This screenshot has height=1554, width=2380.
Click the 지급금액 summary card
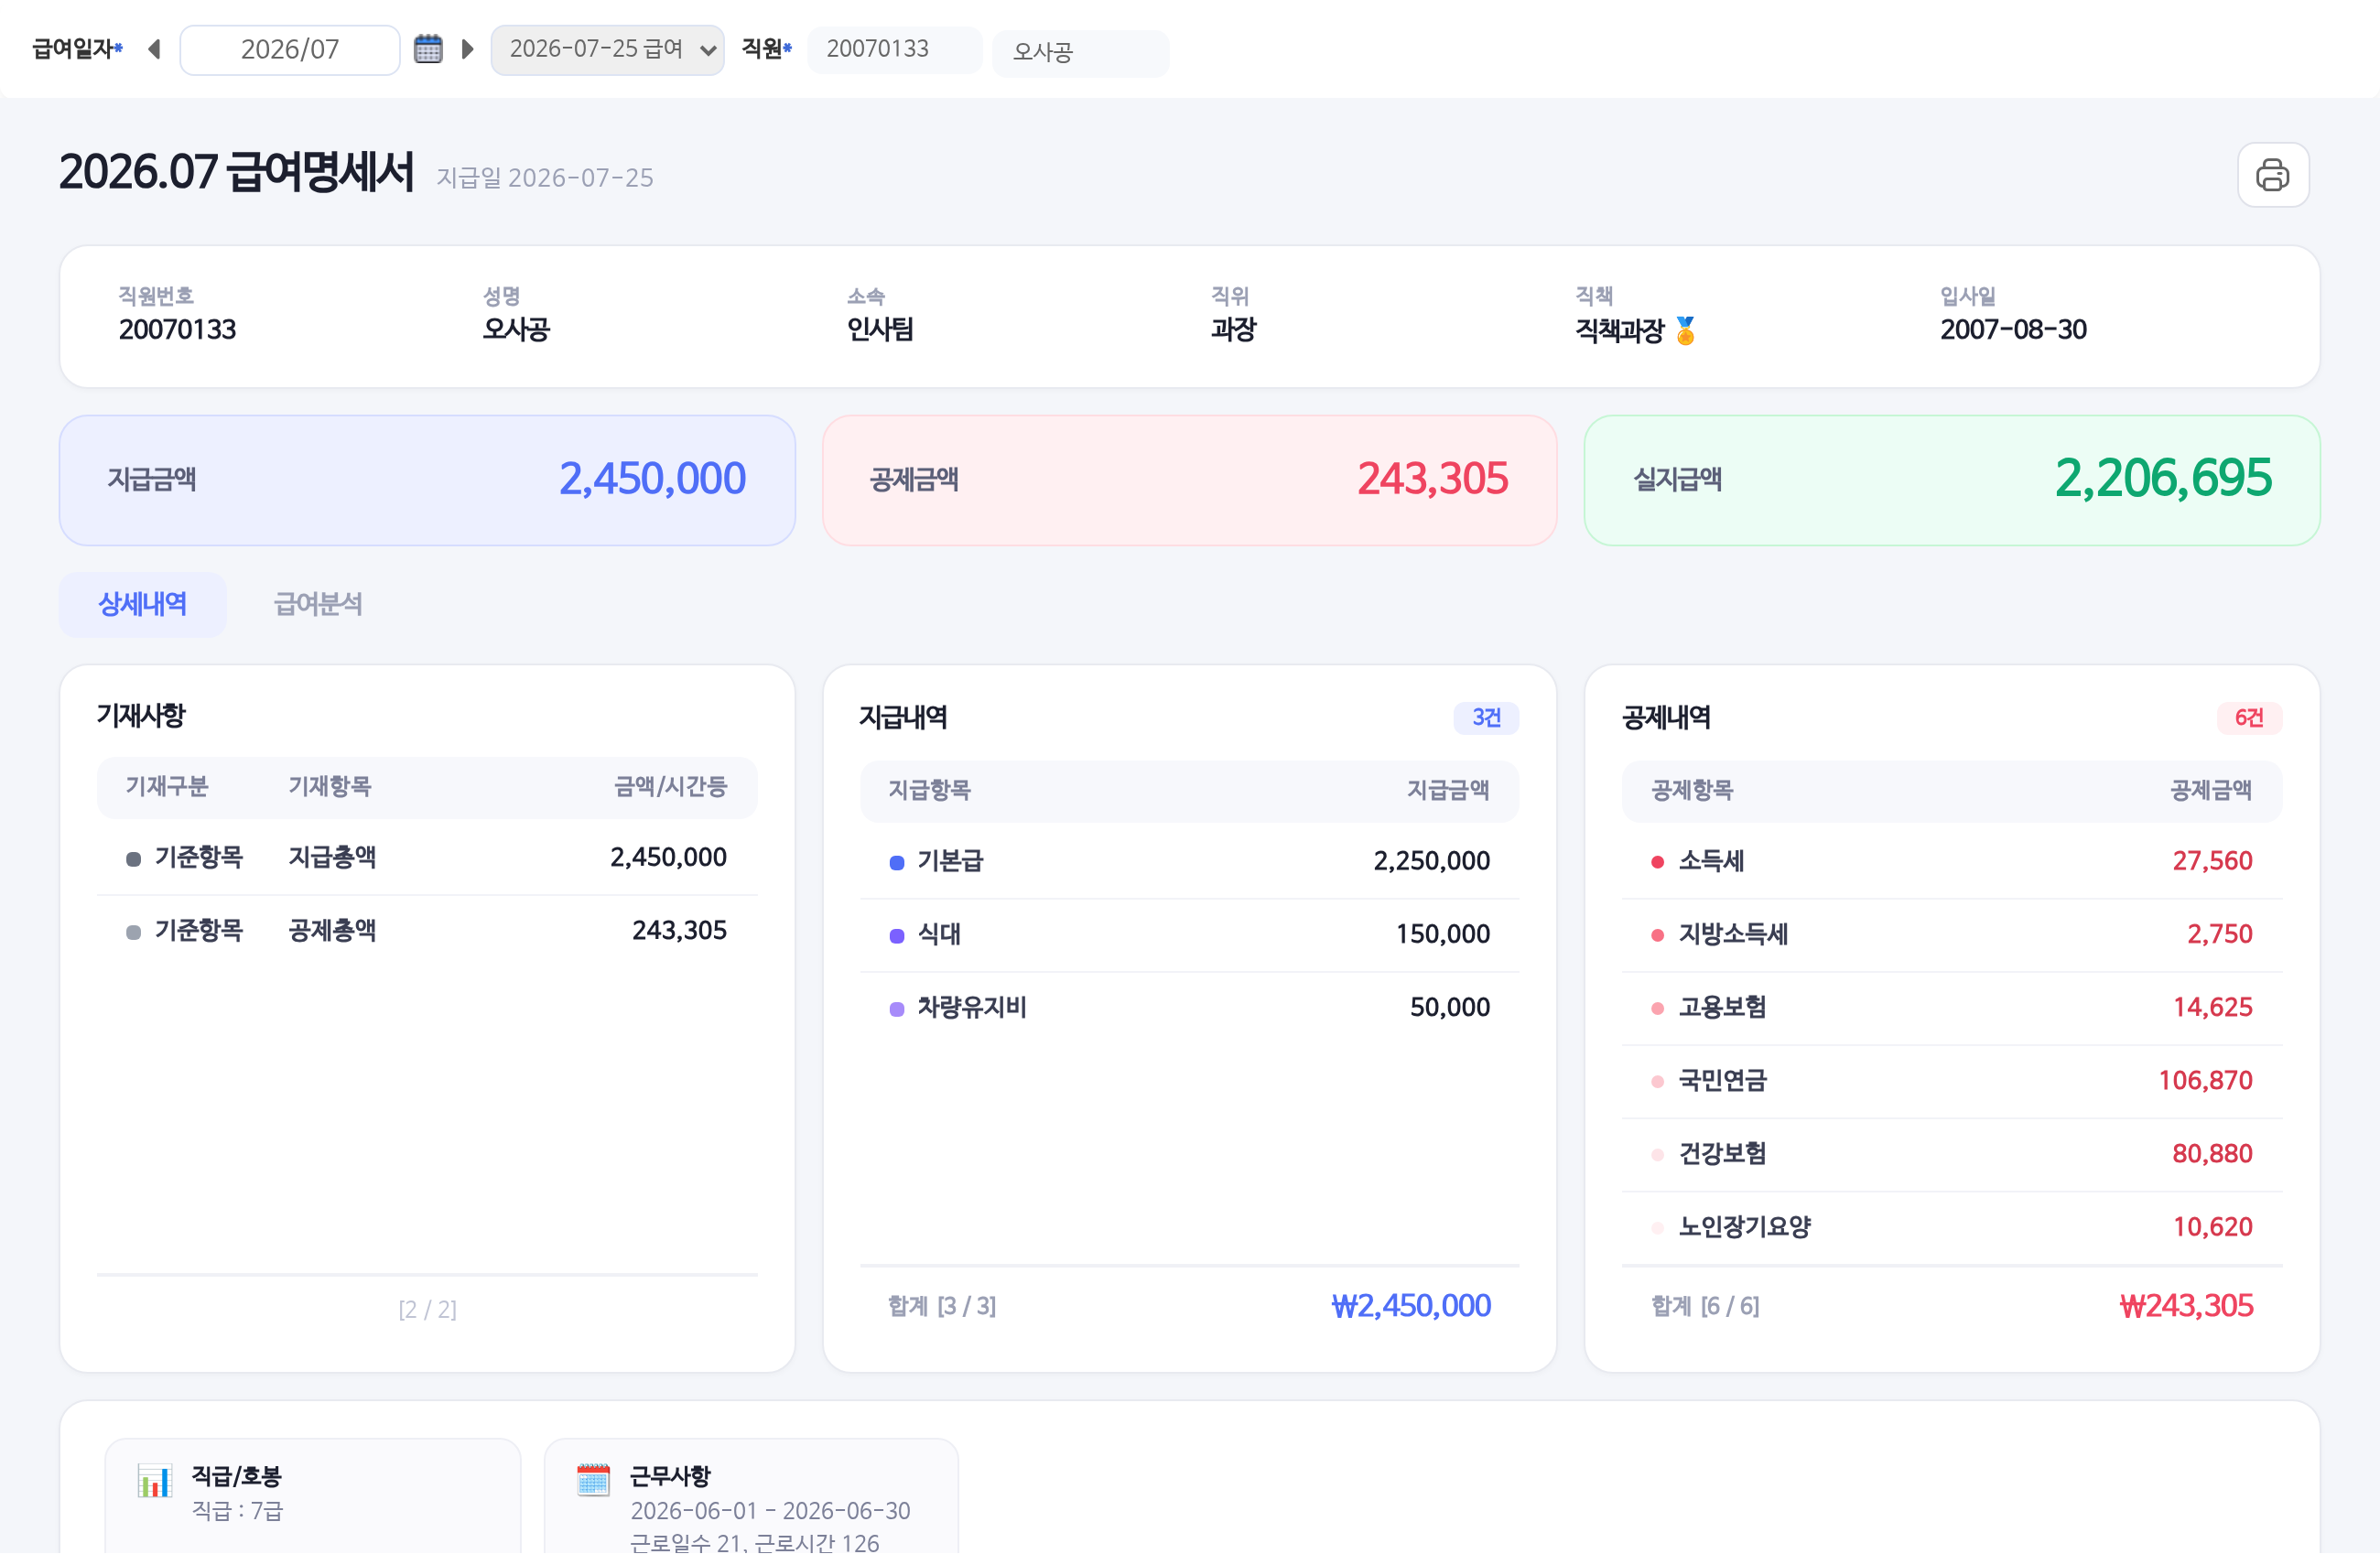pos(427,480)
